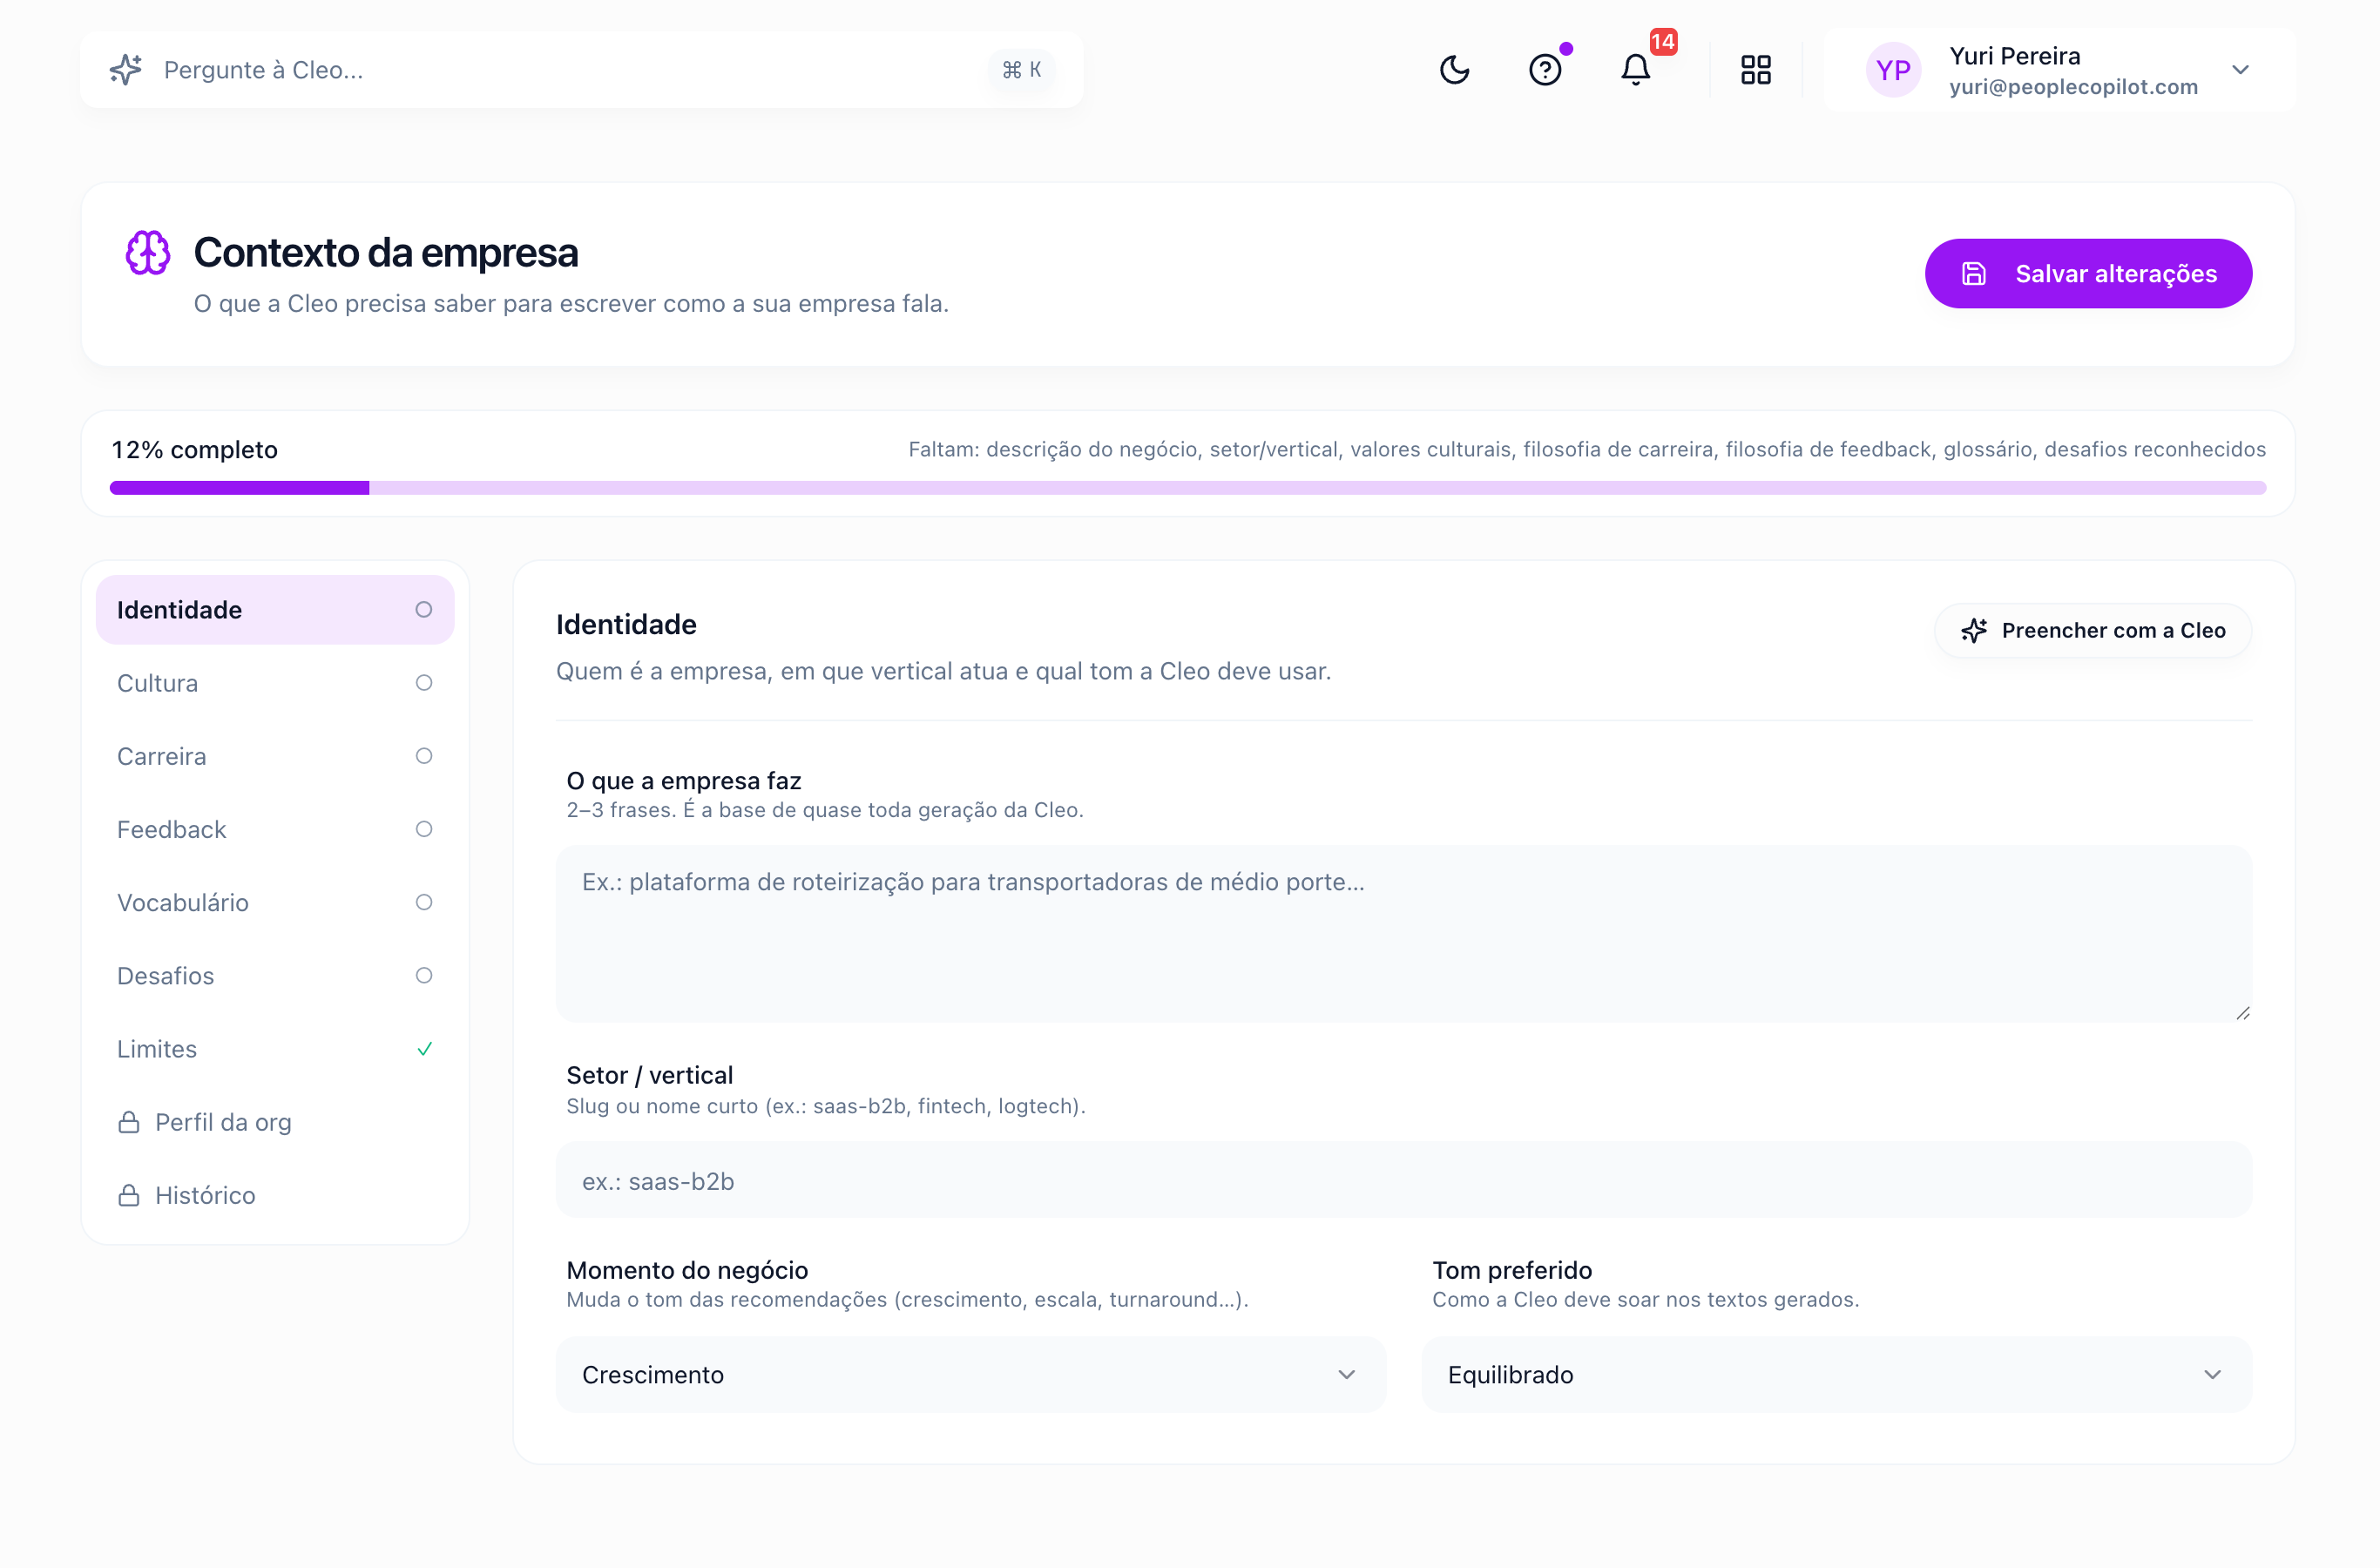Image resolution: width=2380 pixels, height=1568 pixels.
Task: Open the Desafios section
Action: coord(275,975)
